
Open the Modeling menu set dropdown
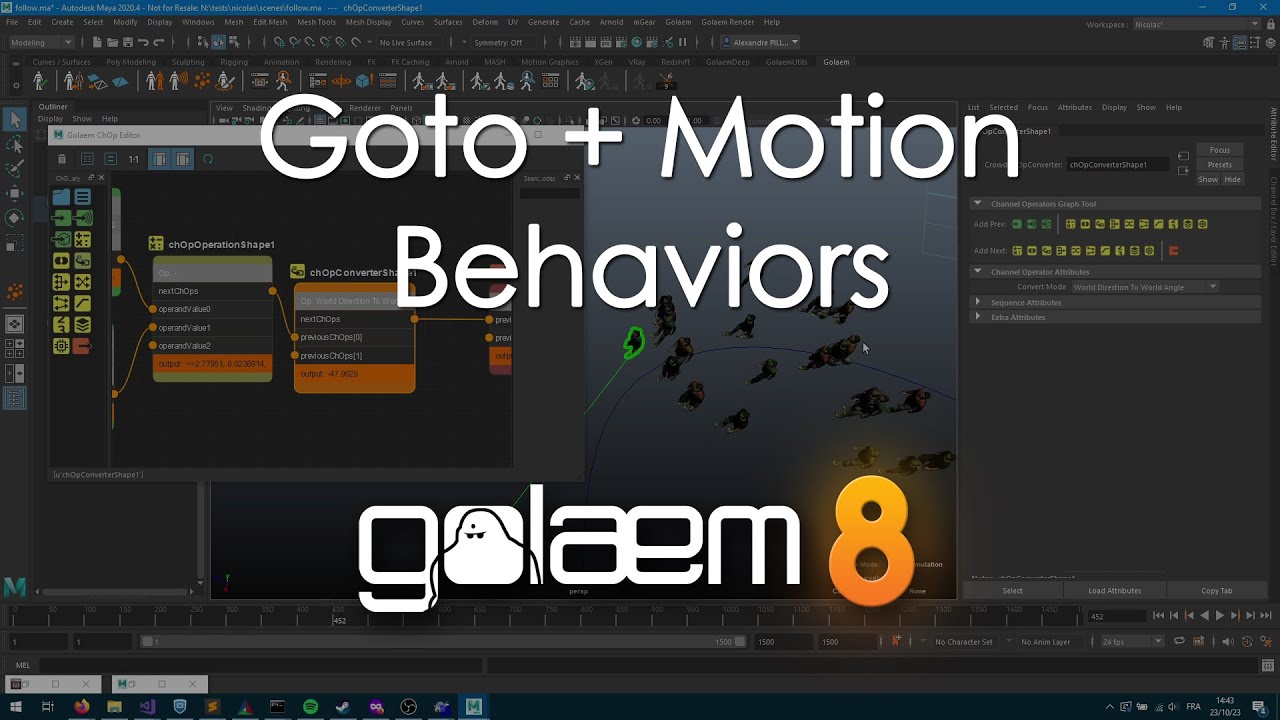[x=40, y=42]
